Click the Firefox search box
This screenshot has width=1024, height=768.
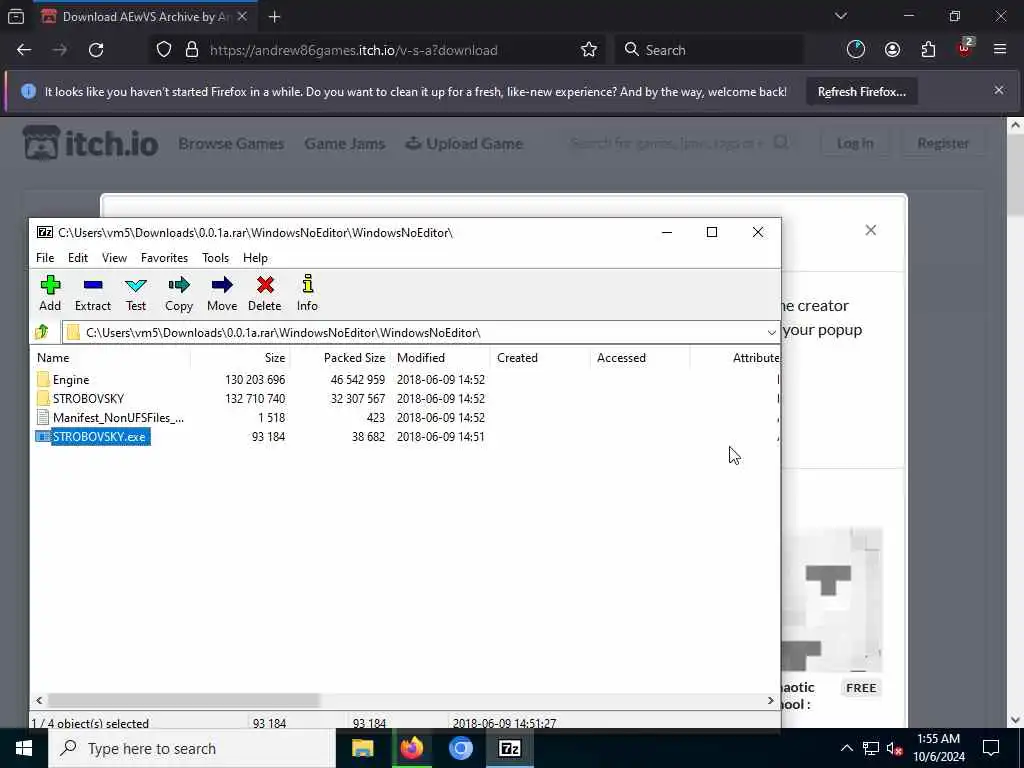point(709,50)
